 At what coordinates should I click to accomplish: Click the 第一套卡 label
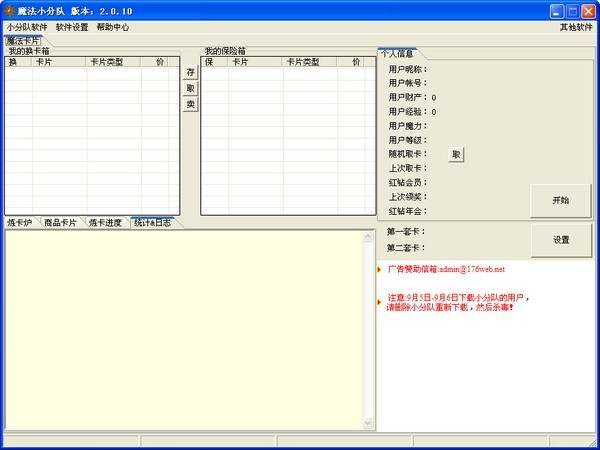[406, 232]
